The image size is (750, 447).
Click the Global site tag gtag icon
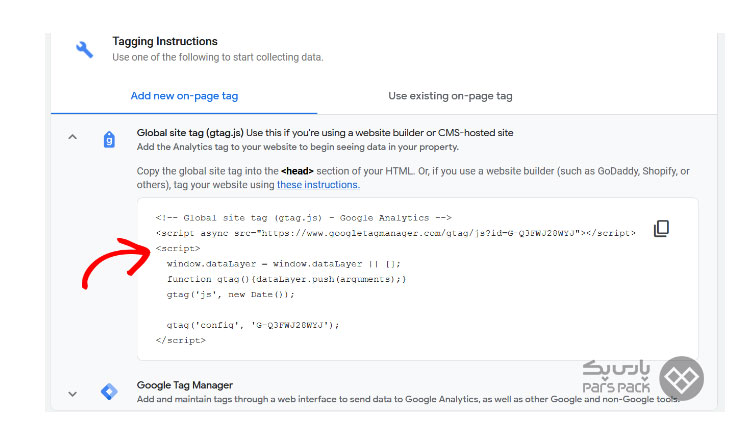pyautogui.click(x=109, y=140)
